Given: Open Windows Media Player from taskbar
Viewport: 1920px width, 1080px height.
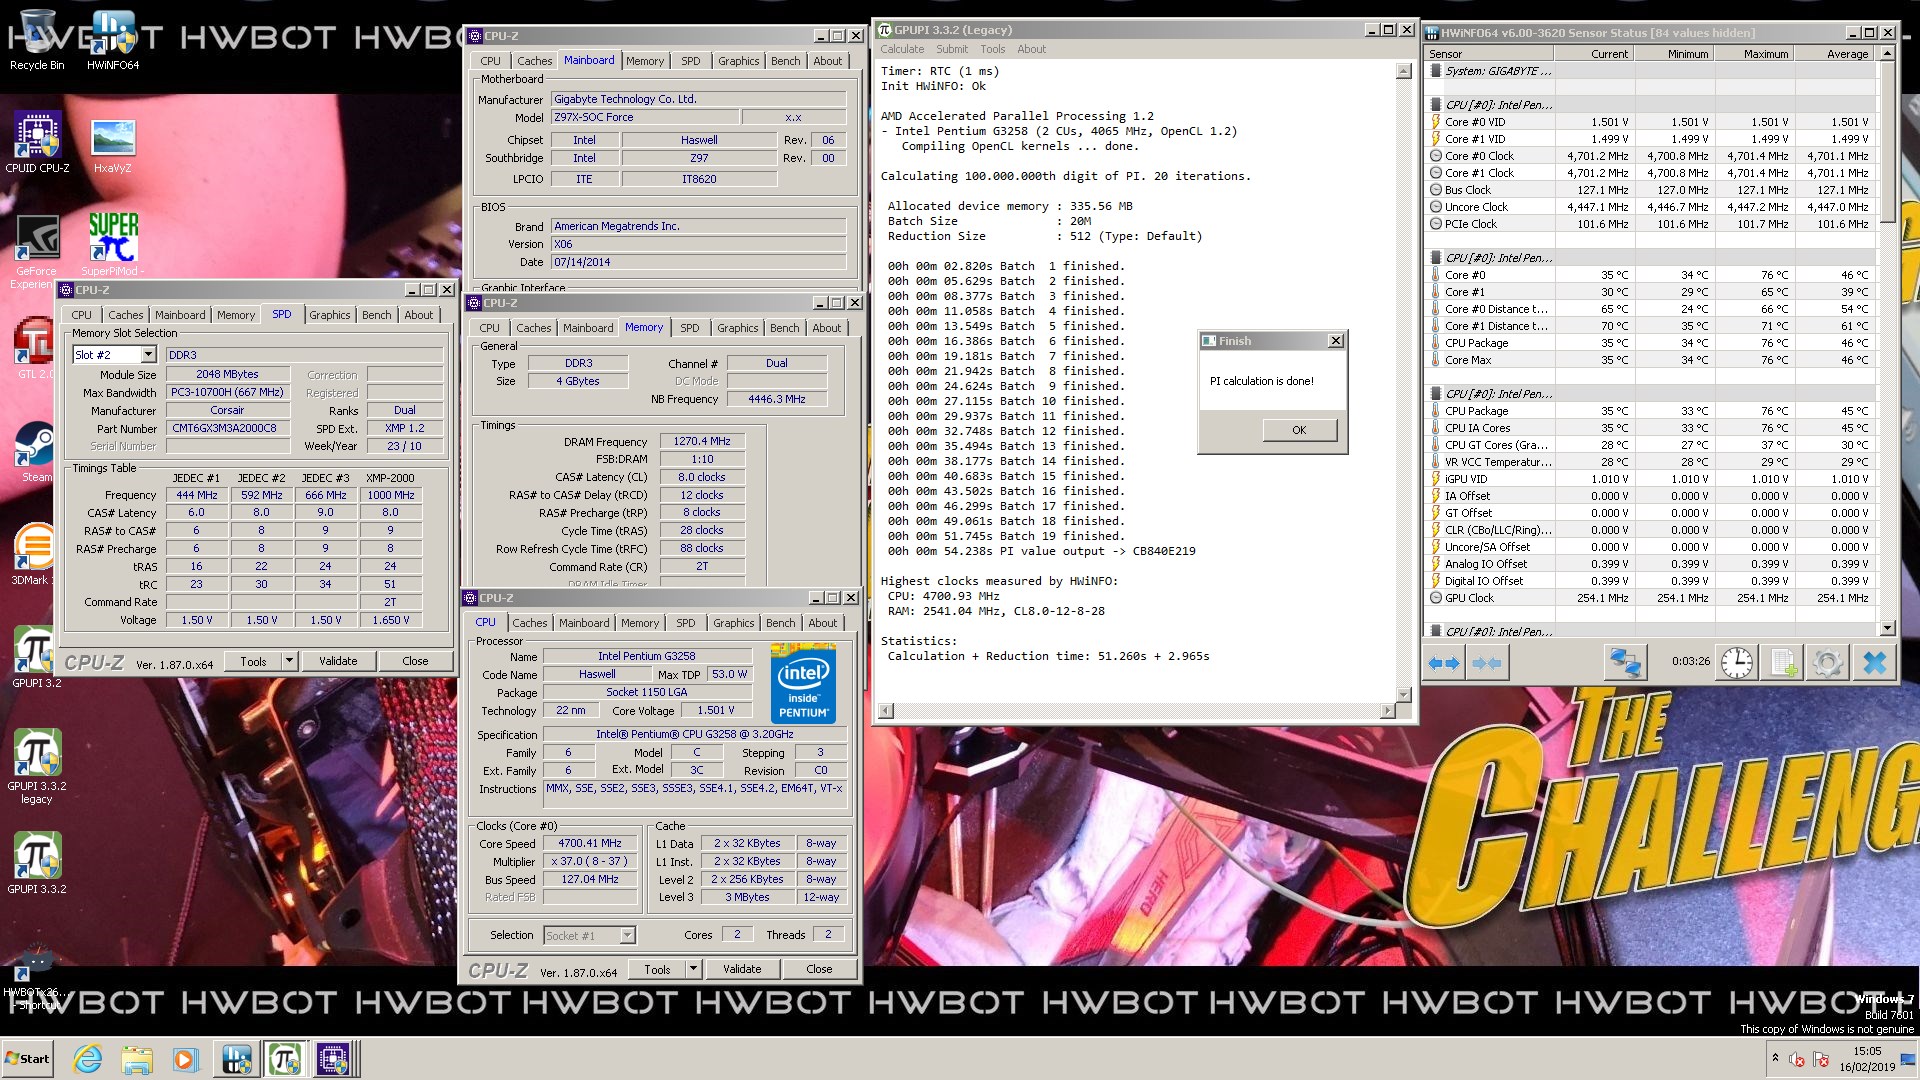Looking at the screenshot, I should tap(185, 1059).
